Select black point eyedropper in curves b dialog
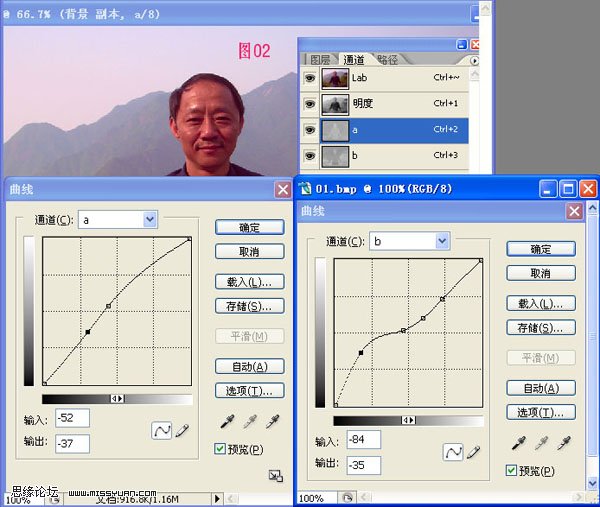Image resolution: width=600 pixels, height=507 pixels. 519,443
